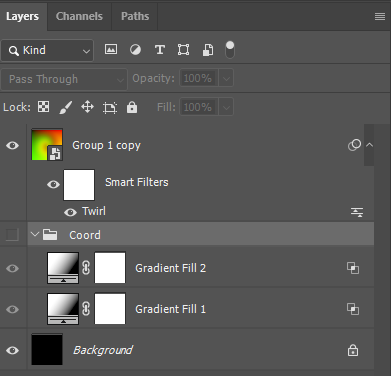Hide the Background layer
Image resolution: width=391 pixels, height=376 pixels.
click(13, 350)
